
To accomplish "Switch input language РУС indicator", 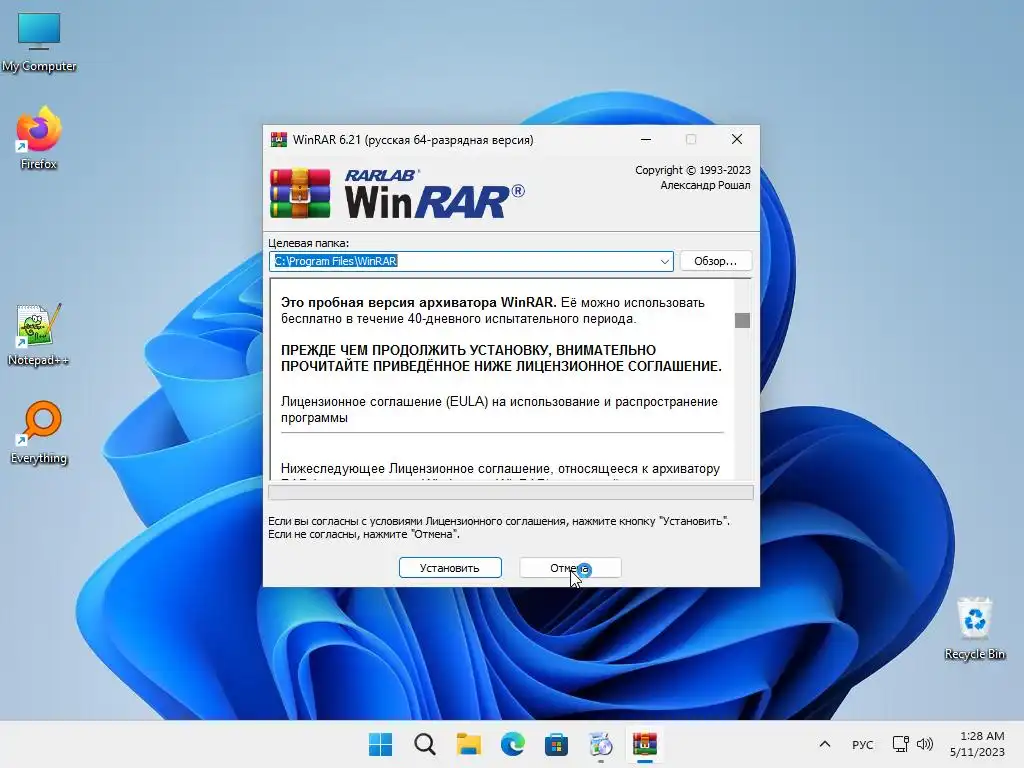I will pos(863,744).
